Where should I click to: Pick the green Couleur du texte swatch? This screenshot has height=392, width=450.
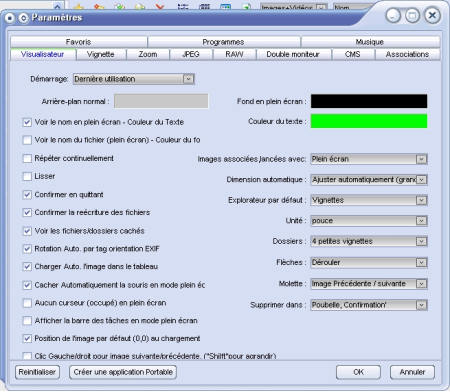click(x=369, y=121)
